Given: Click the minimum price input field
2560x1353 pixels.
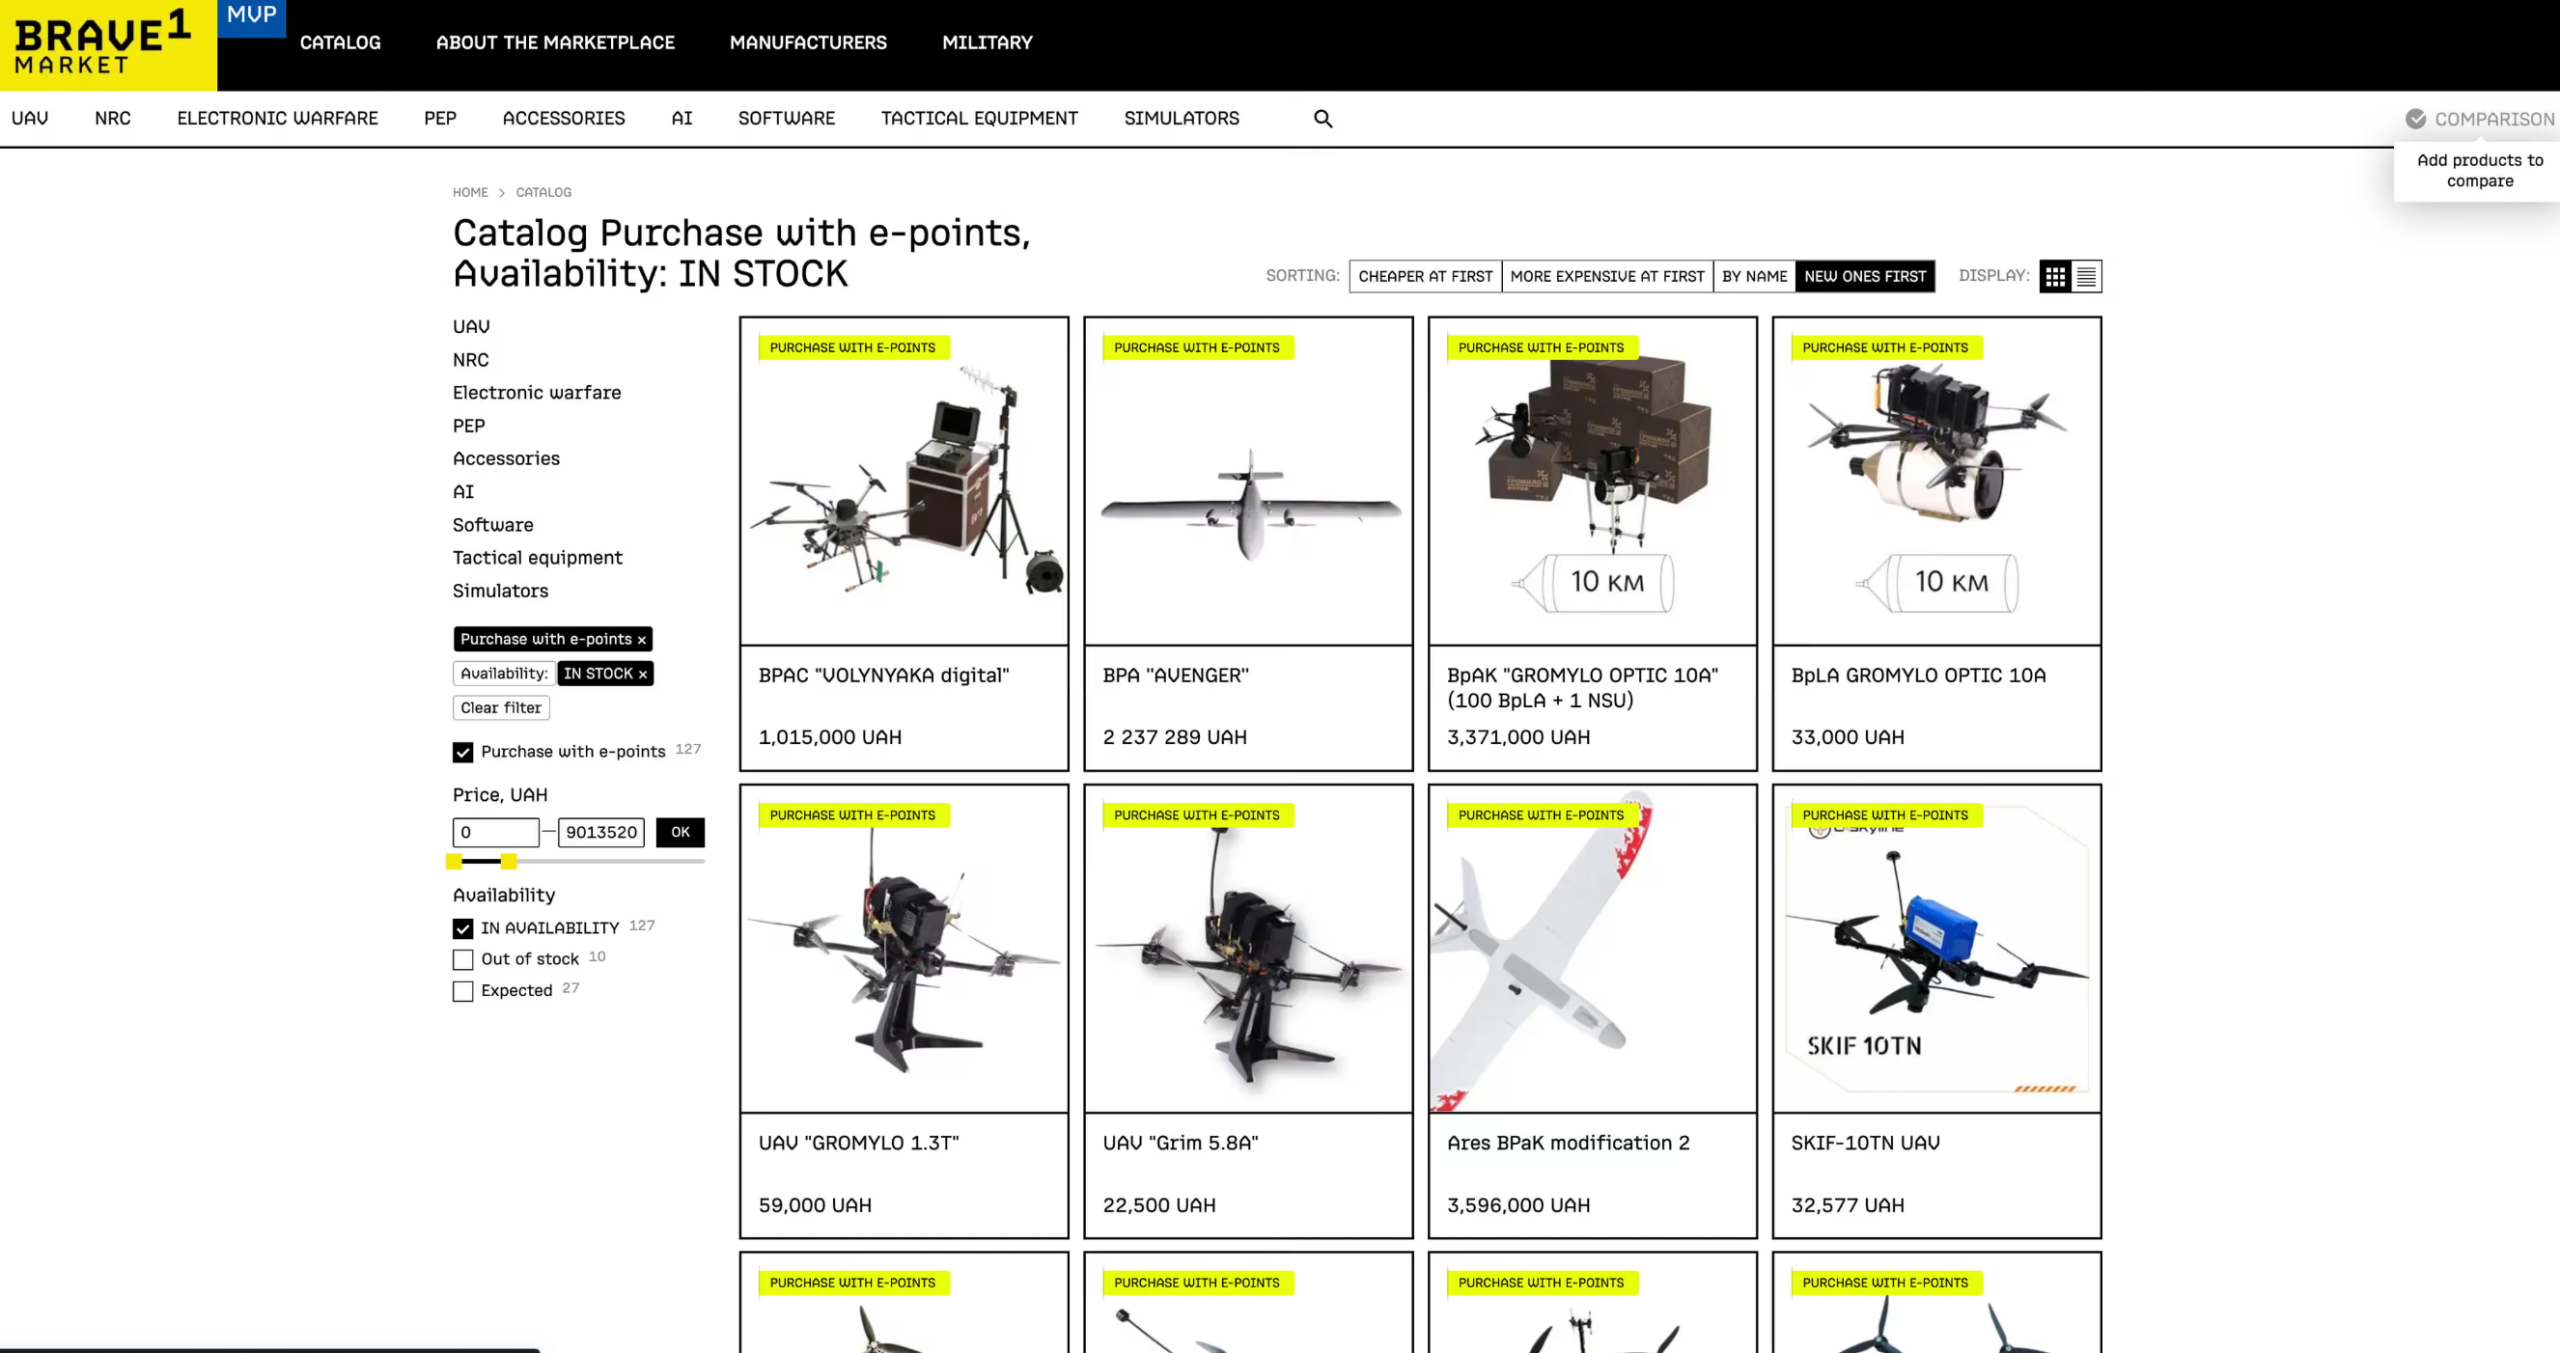Looking at the screenshot, I should point(496,832).
